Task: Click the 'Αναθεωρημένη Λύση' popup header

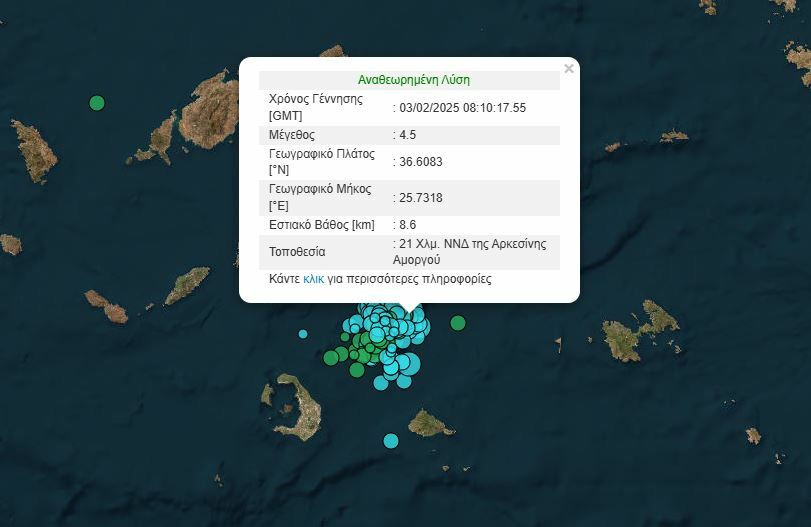Action: (413, 80)
